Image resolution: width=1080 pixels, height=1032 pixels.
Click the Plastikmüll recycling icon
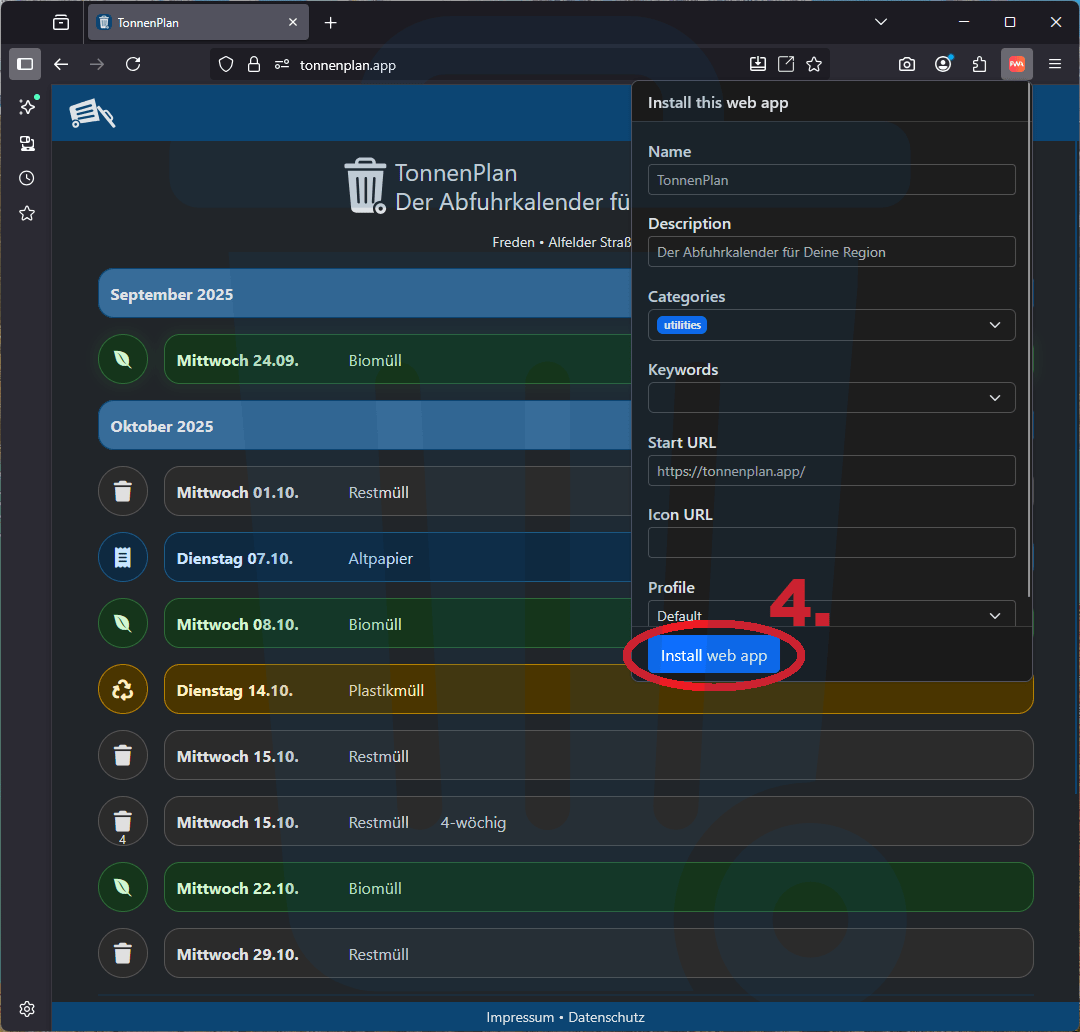(123, 690)
